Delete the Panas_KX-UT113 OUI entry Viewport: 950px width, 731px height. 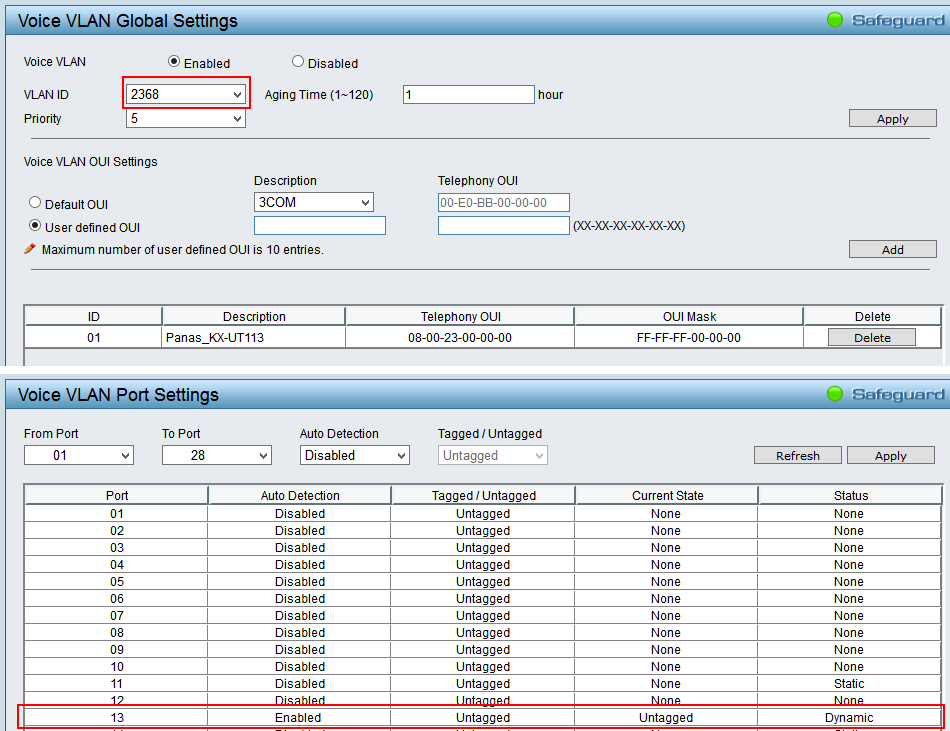871,338
